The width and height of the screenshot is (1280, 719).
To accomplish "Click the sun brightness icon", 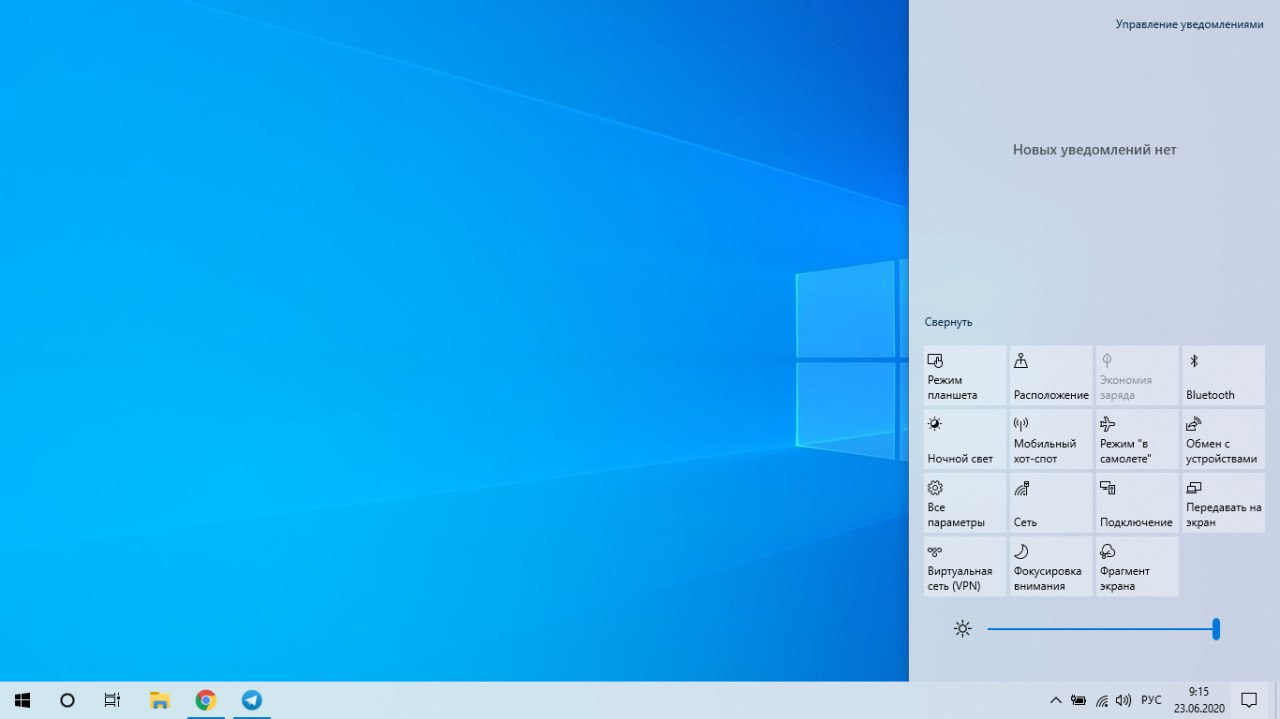I will coord(962,629).
